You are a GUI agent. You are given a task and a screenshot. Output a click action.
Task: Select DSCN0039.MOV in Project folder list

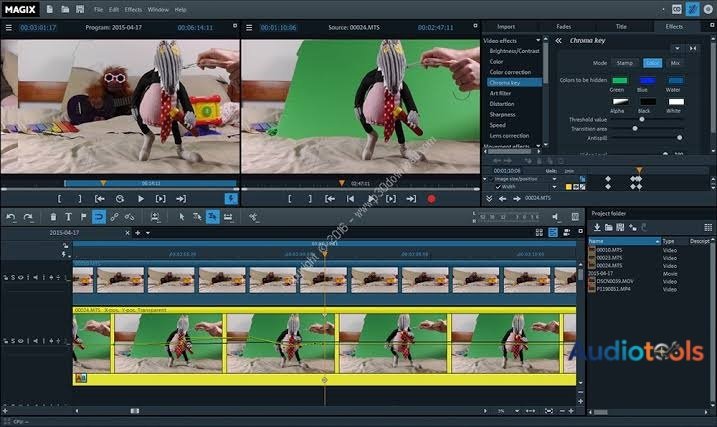(615, 282)
